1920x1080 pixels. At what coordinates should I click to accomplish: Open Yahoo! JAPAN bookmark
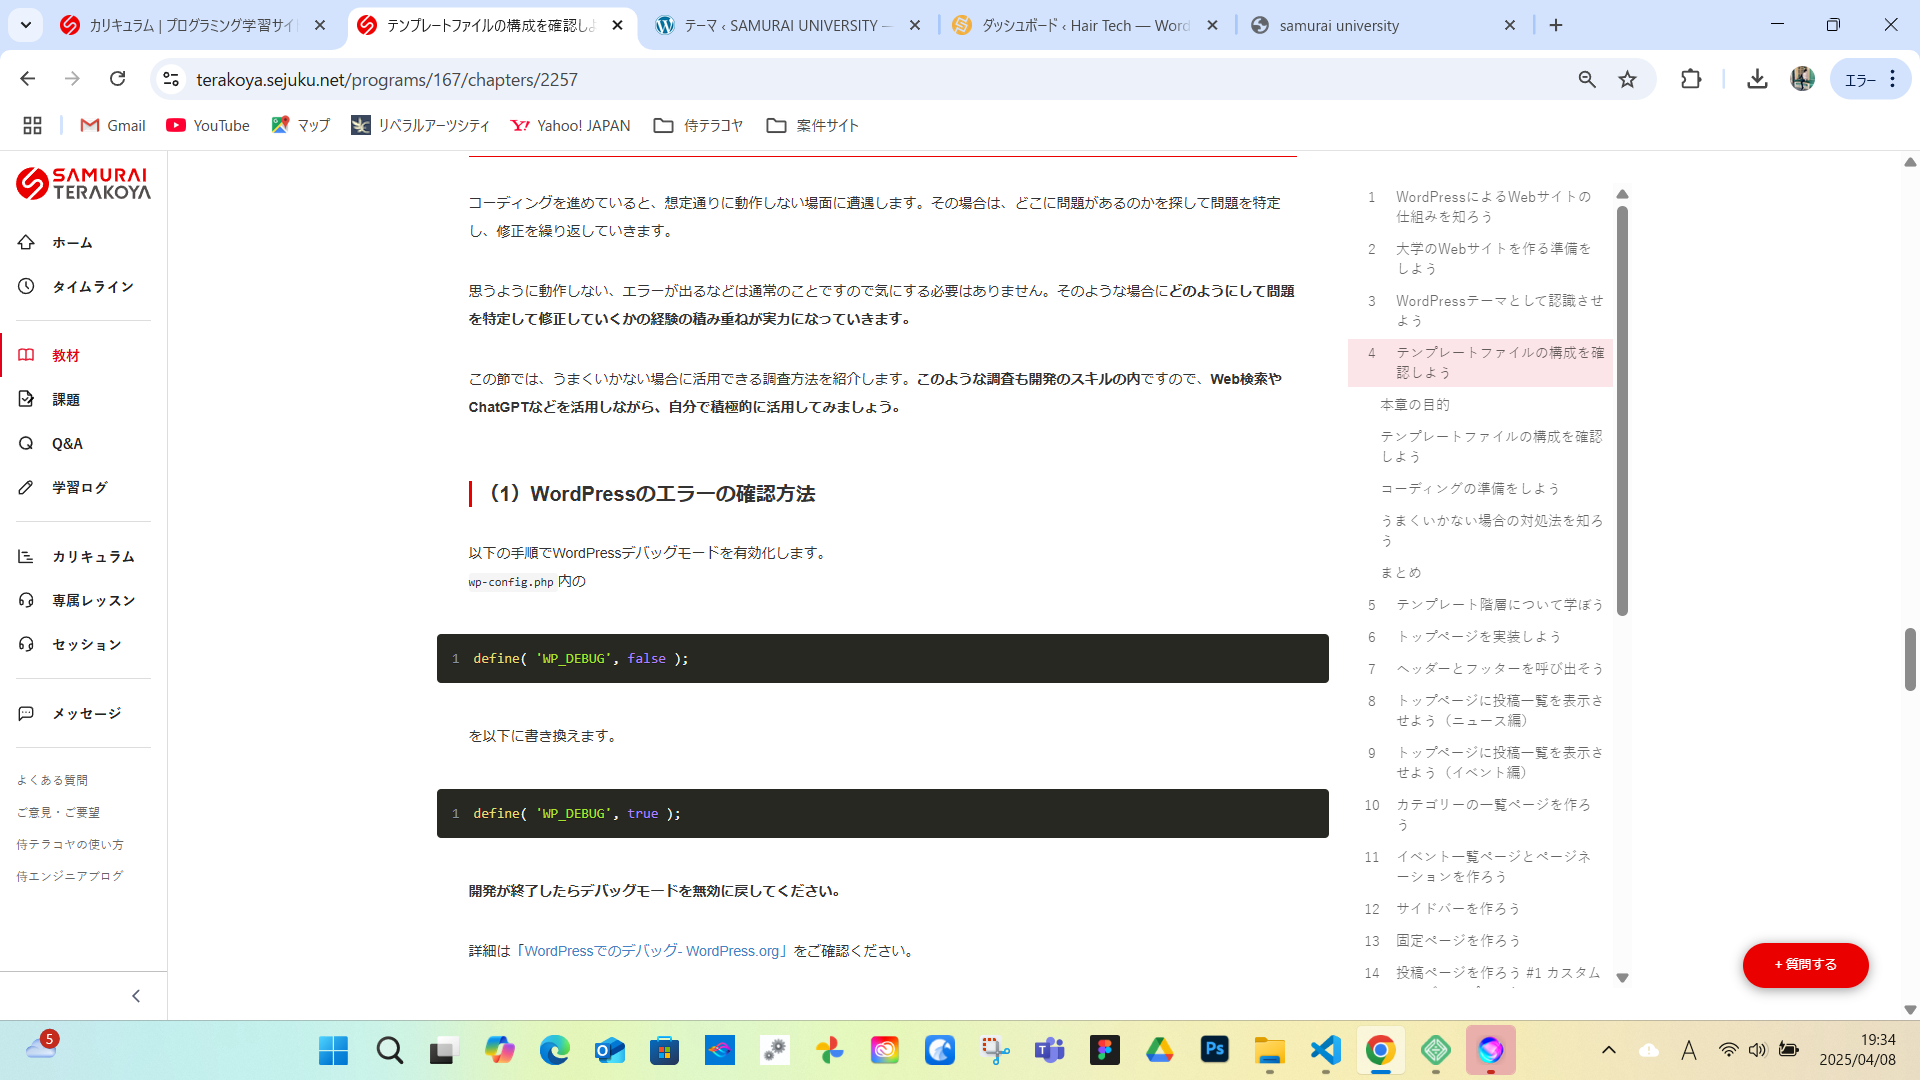570,125
